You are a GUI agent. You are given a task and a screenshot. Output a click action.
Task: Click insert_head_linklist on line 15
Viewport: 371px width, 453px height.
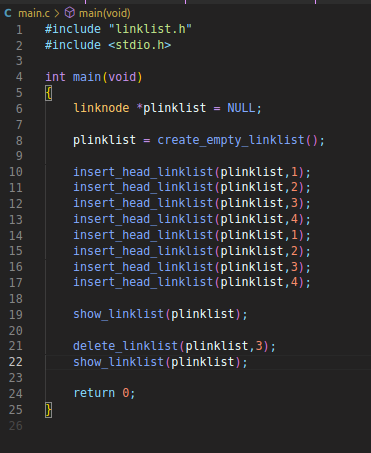[x=143, y=251]
